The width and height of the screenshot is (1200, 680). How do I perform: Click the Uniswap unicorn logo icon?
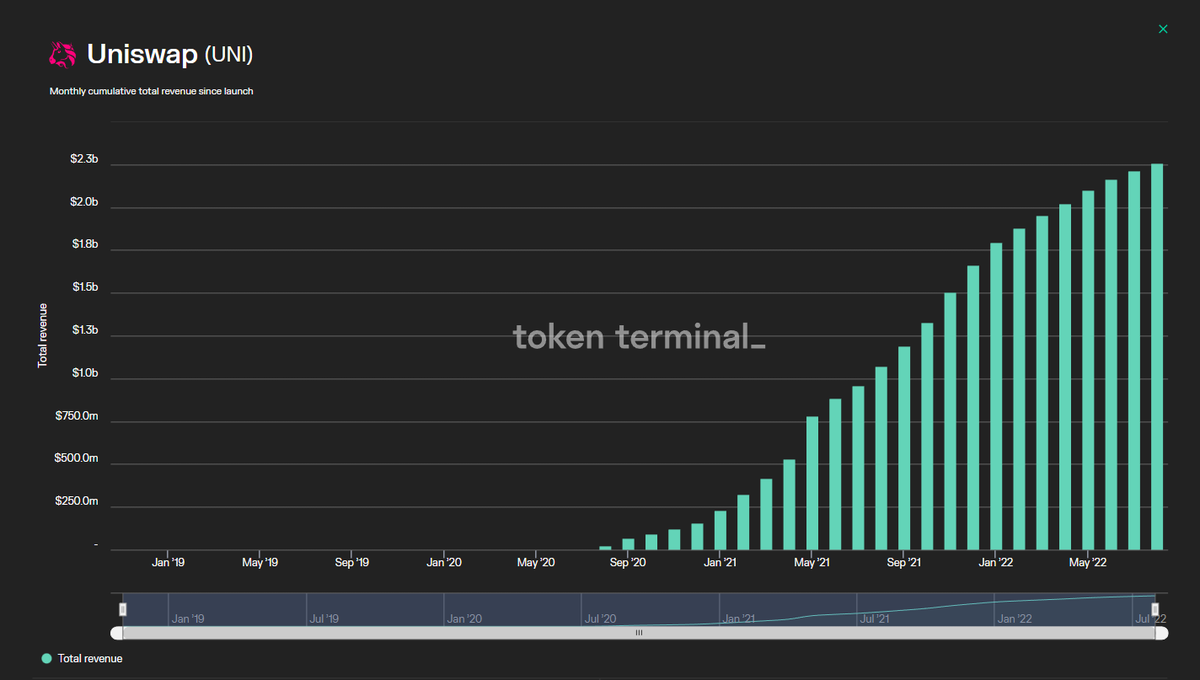click(x=63, y=53)
